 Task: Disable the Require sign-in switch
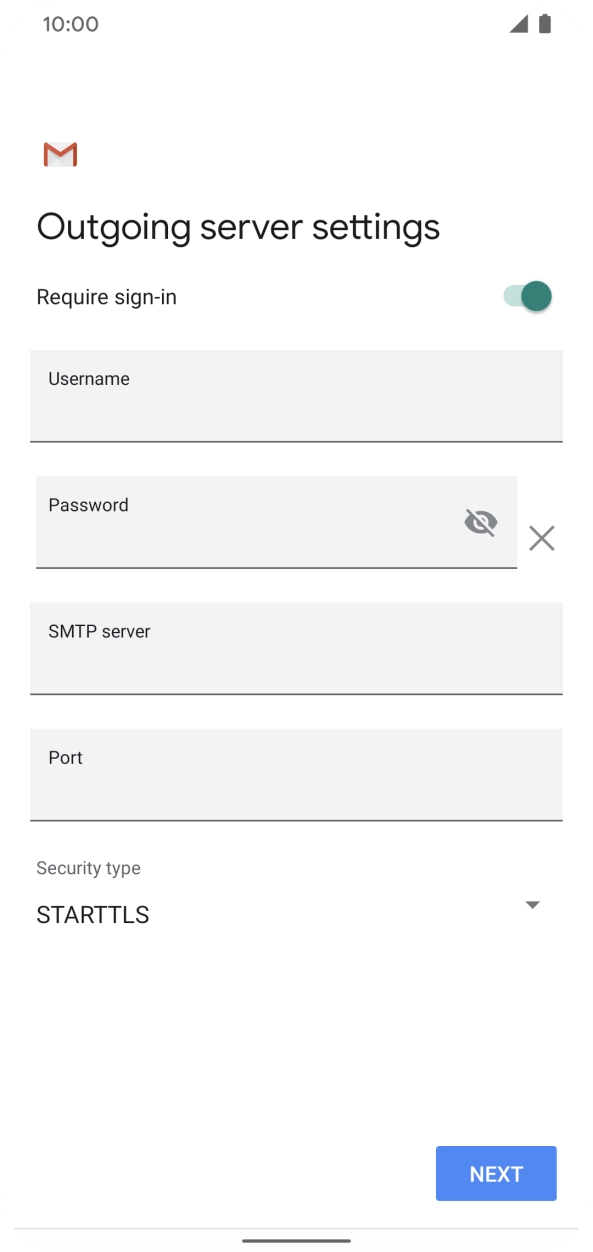(527, 296)
